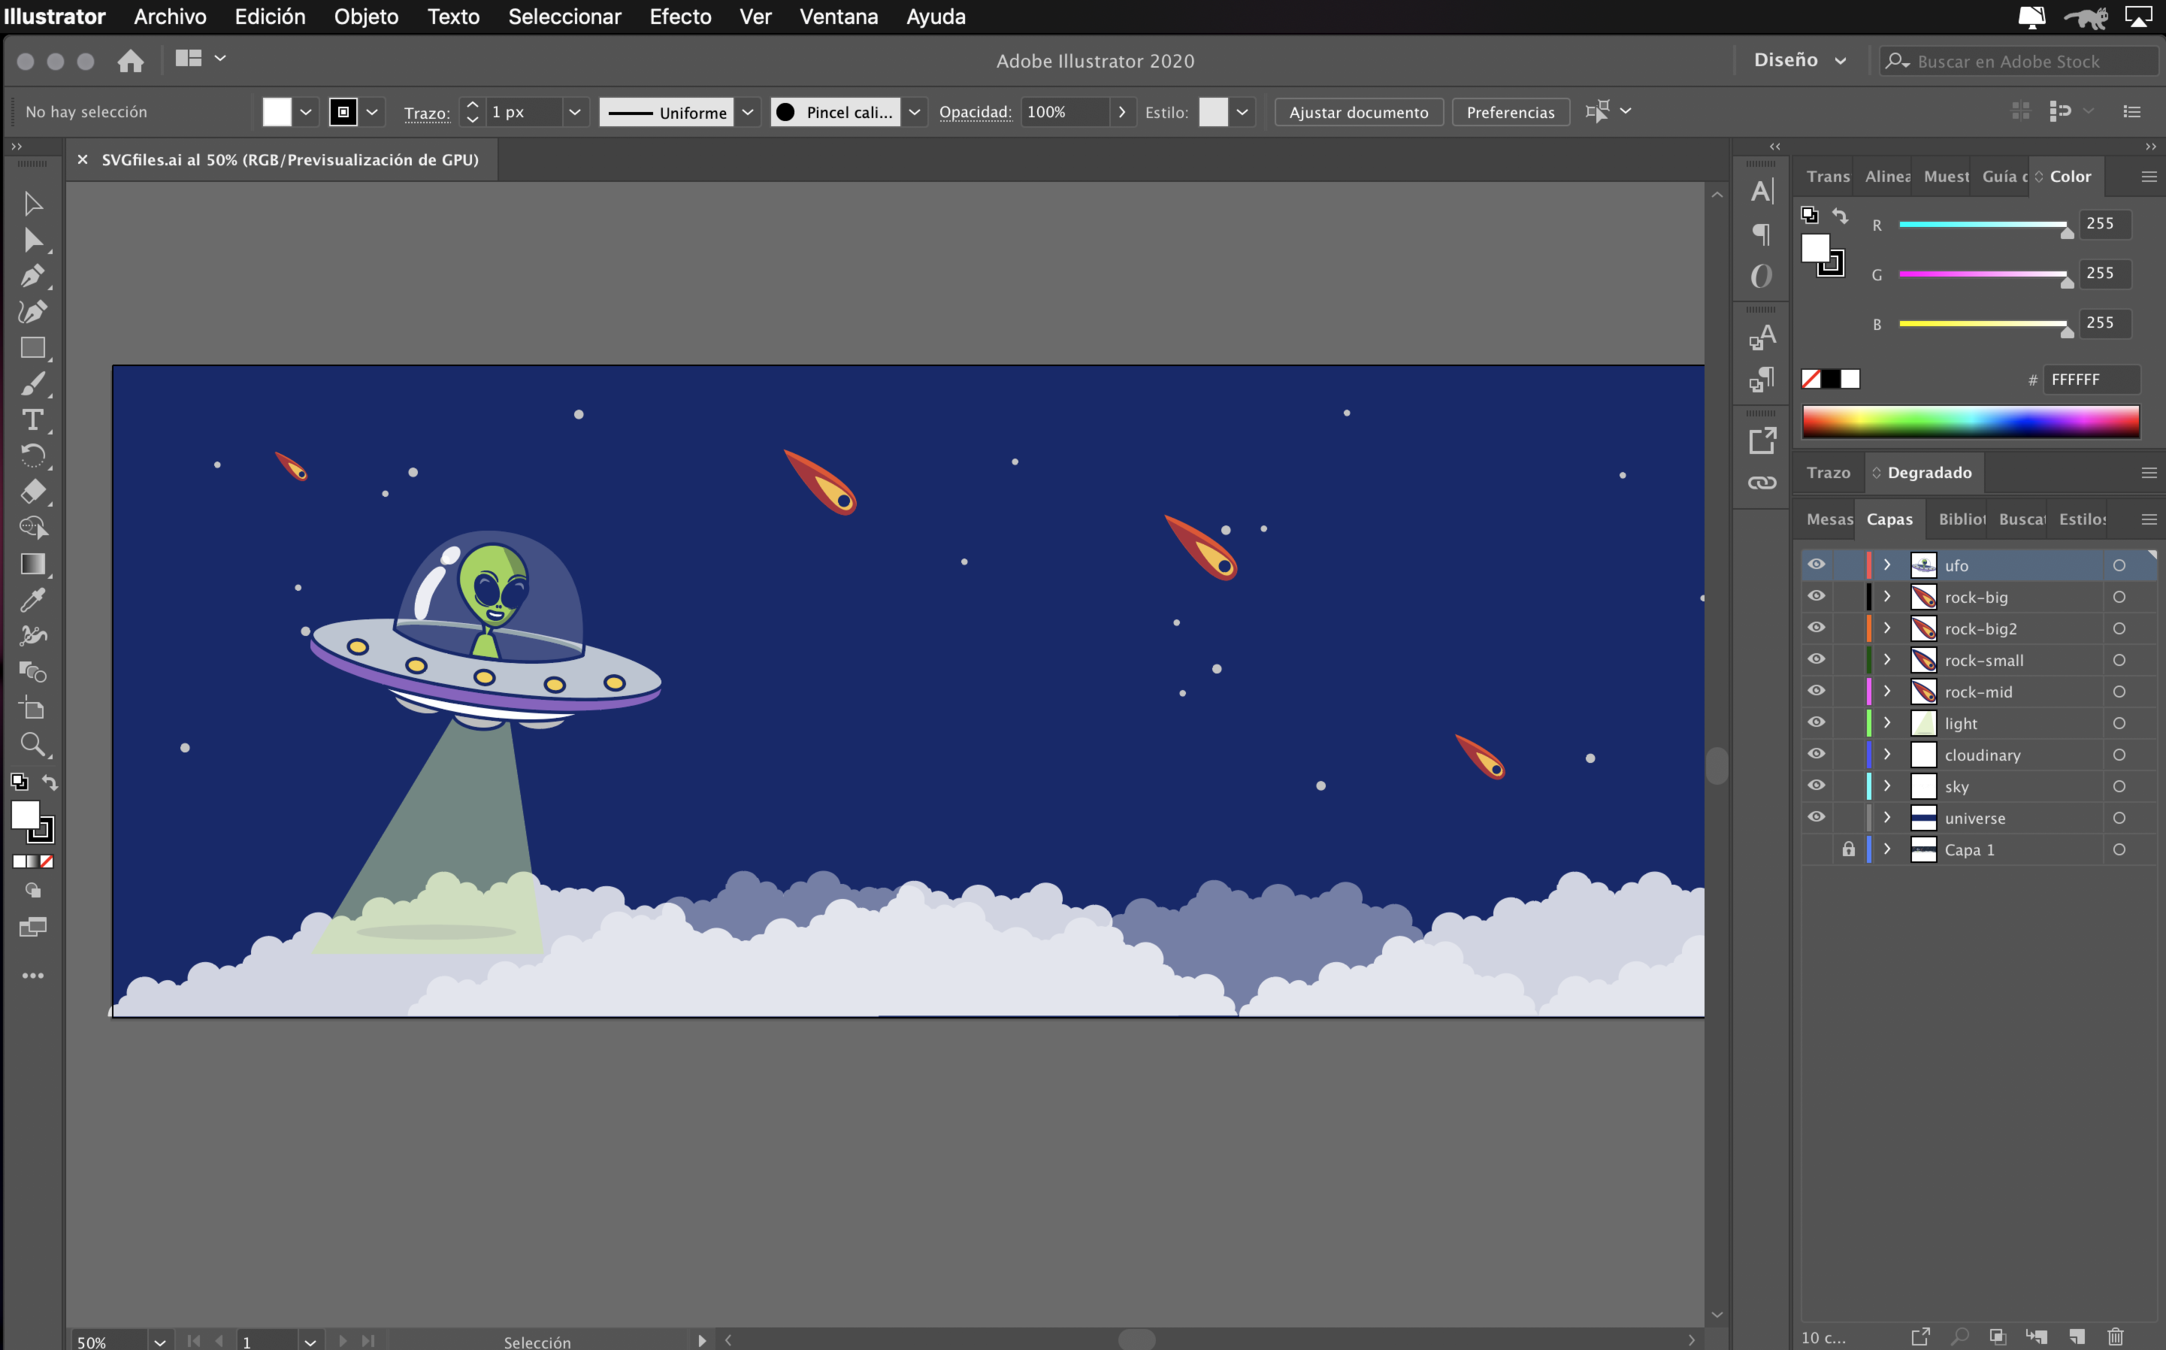Pick the Eyedropper tool

32,600
